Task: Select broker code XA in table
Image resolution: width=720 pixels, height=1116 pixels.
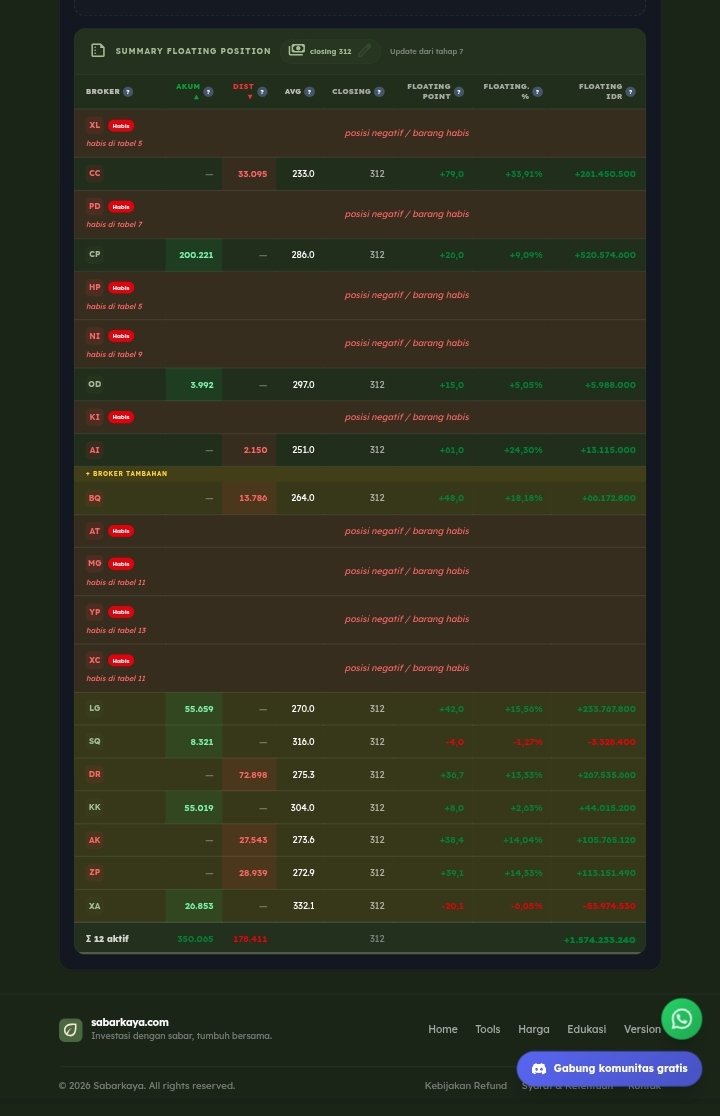Action: pos(95,906)
